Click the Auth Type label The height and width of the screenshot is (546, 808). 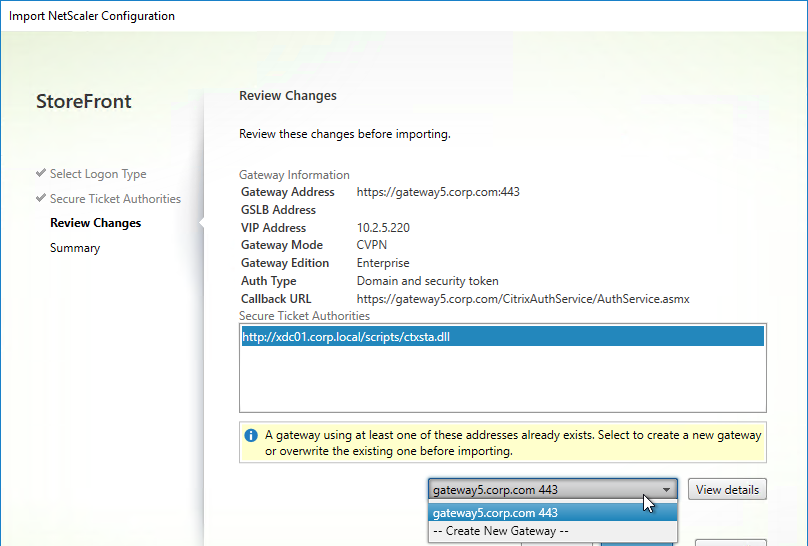[268, 281]
